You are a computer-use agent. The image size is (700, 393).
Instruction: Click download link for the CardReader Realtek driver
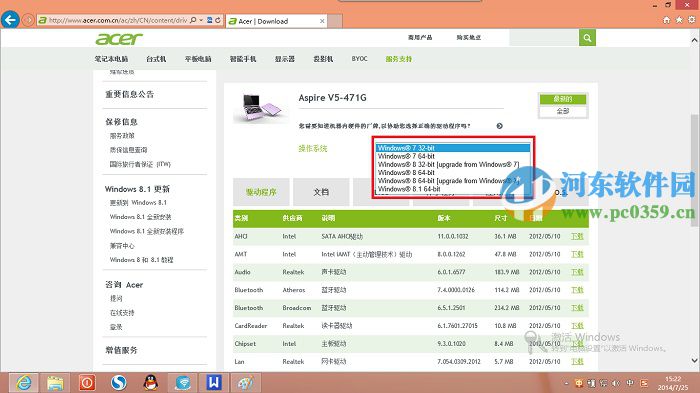tap(577, 326)
